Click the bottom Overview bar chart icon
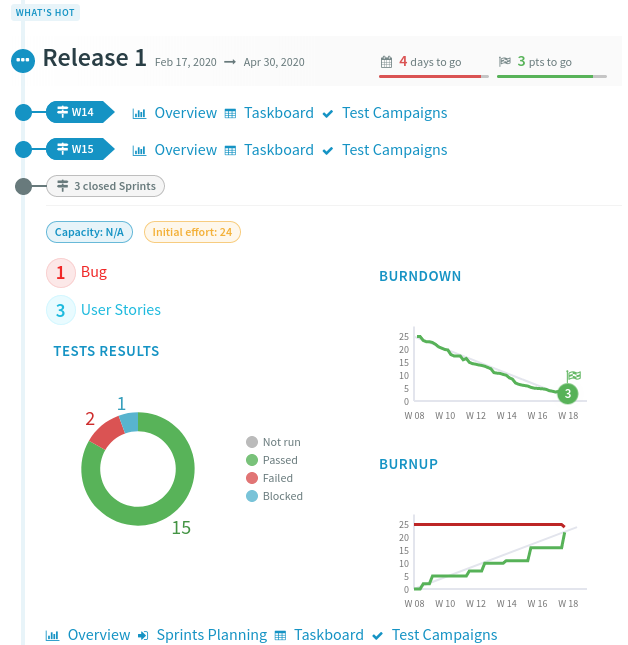This screenshot has height=645, width=628. (x=52, y=636)
